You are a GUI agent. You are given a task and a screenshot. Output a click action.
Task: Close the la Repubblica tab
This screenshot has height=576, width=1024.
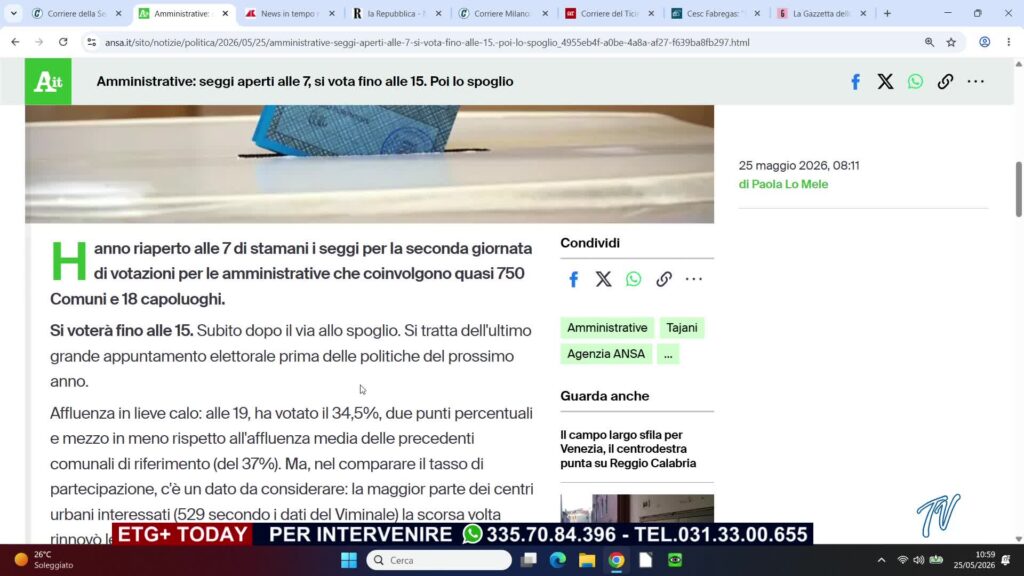coord(438,13)
